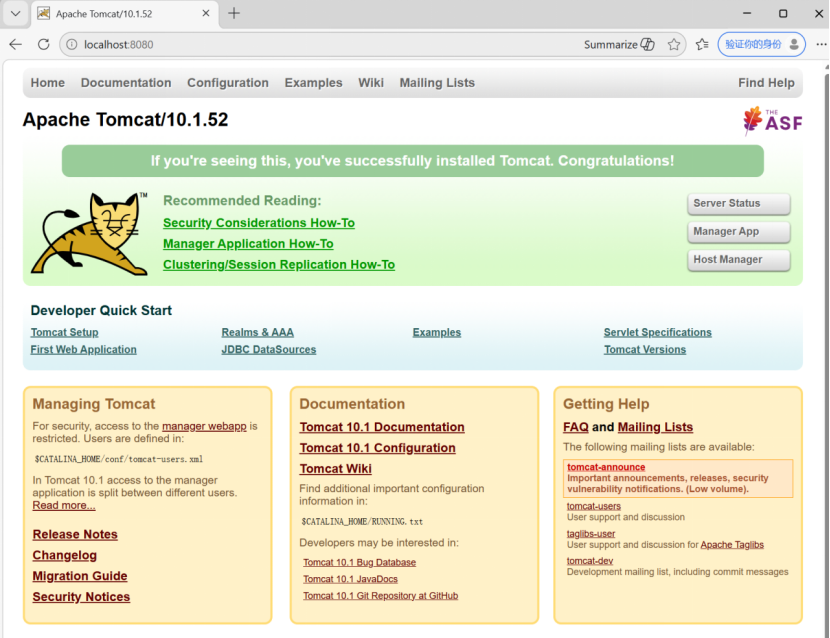The image size is (830, 638).
Task: Open First Web Application link
Action: click(84, 349)
